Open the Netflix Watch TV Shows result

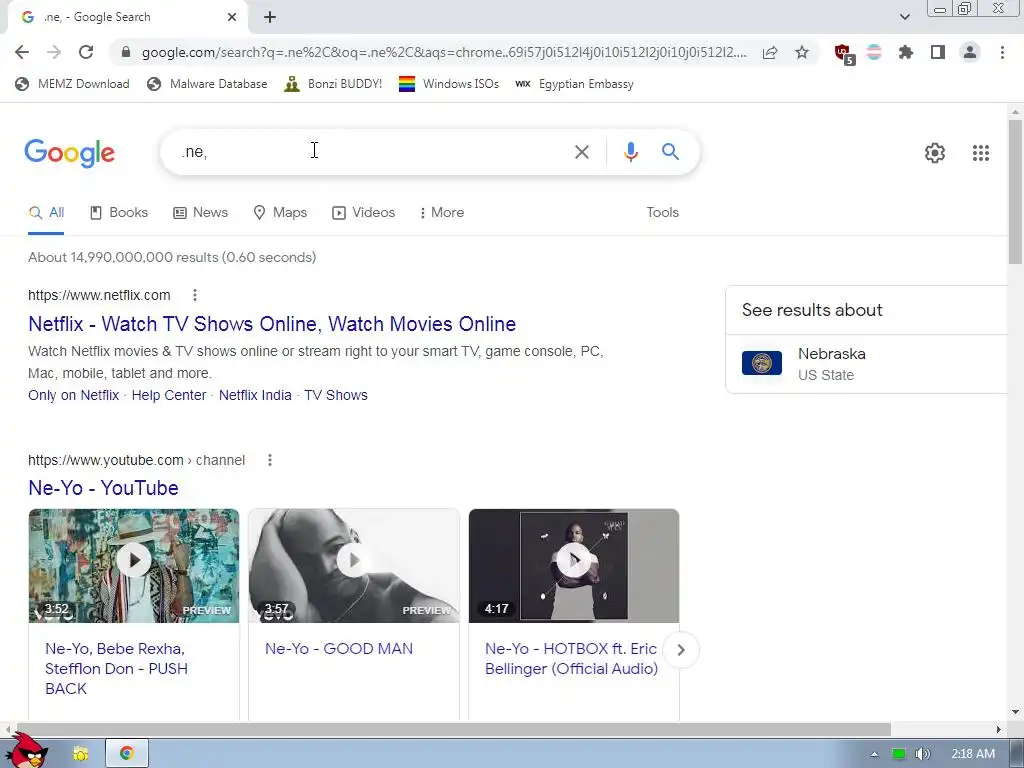(272, 324)
